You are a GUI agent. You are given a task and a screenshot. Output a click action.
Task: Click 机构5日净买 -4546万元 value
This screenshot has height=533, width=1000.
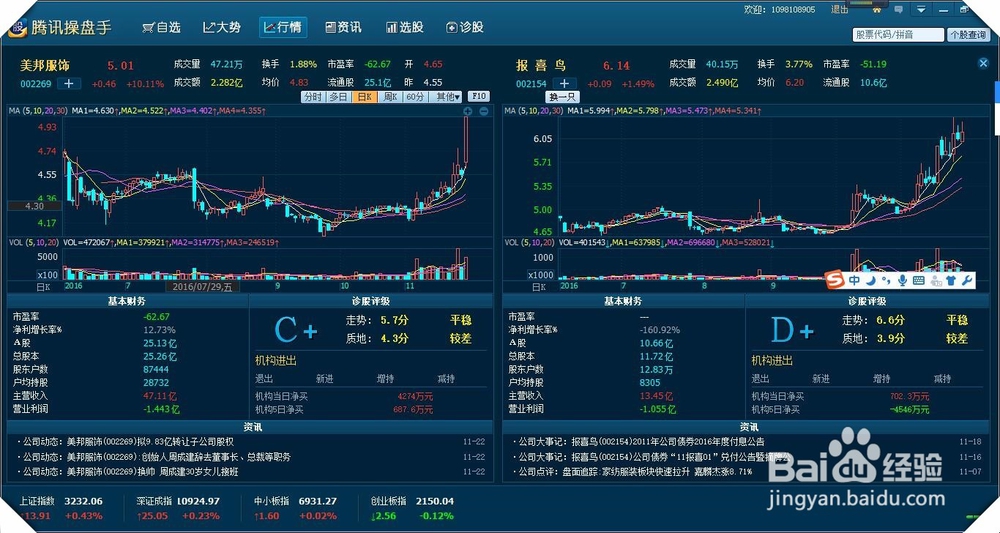[x=909, y=410]
